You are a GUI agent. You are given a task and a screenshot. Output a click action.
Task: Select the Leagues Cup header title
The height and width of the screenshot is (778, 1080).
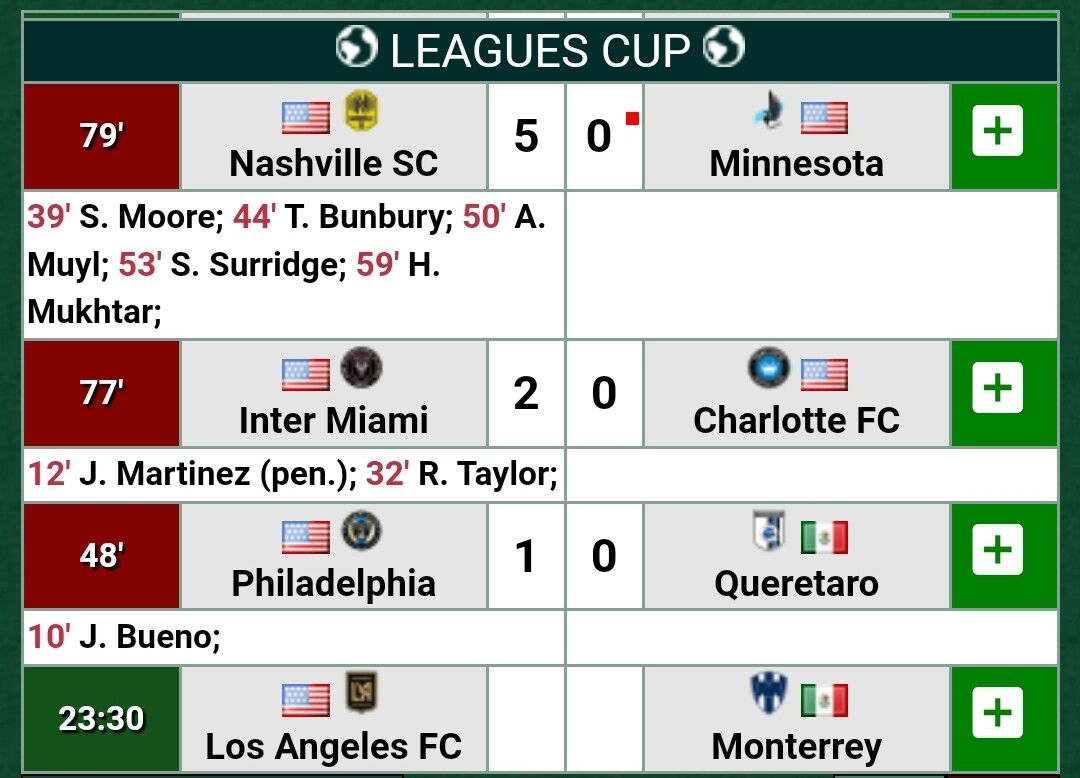(x=541, y=50)
